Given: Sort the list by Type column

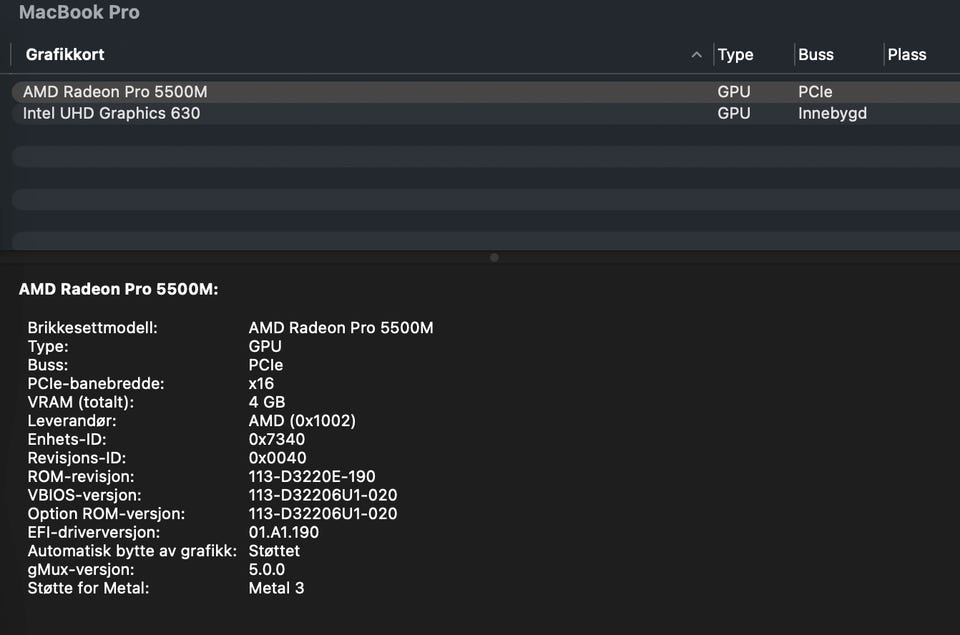Looking at the screenshot, I should (735, 55).
